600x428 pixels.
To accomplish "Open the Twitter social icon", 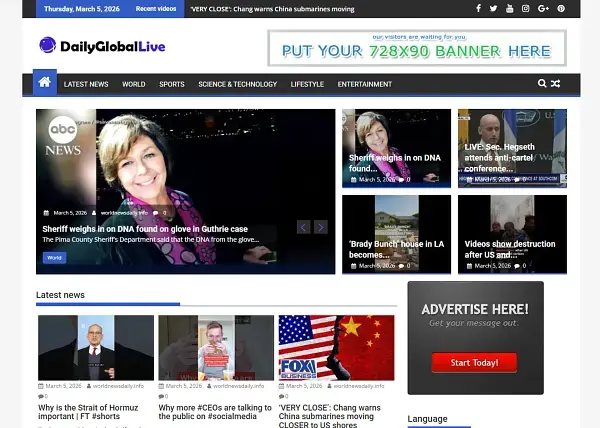I will point(494,9).
